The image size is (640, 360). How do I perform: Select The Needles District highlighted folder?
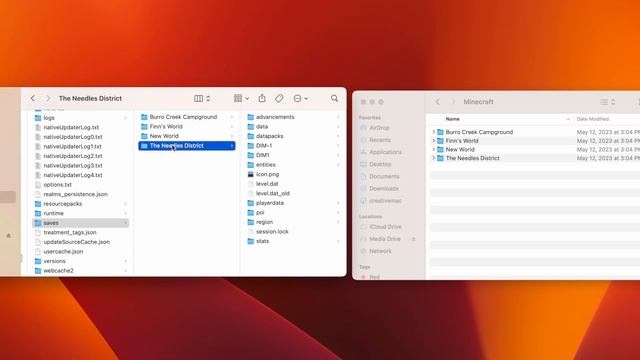(x=187, y=146)
